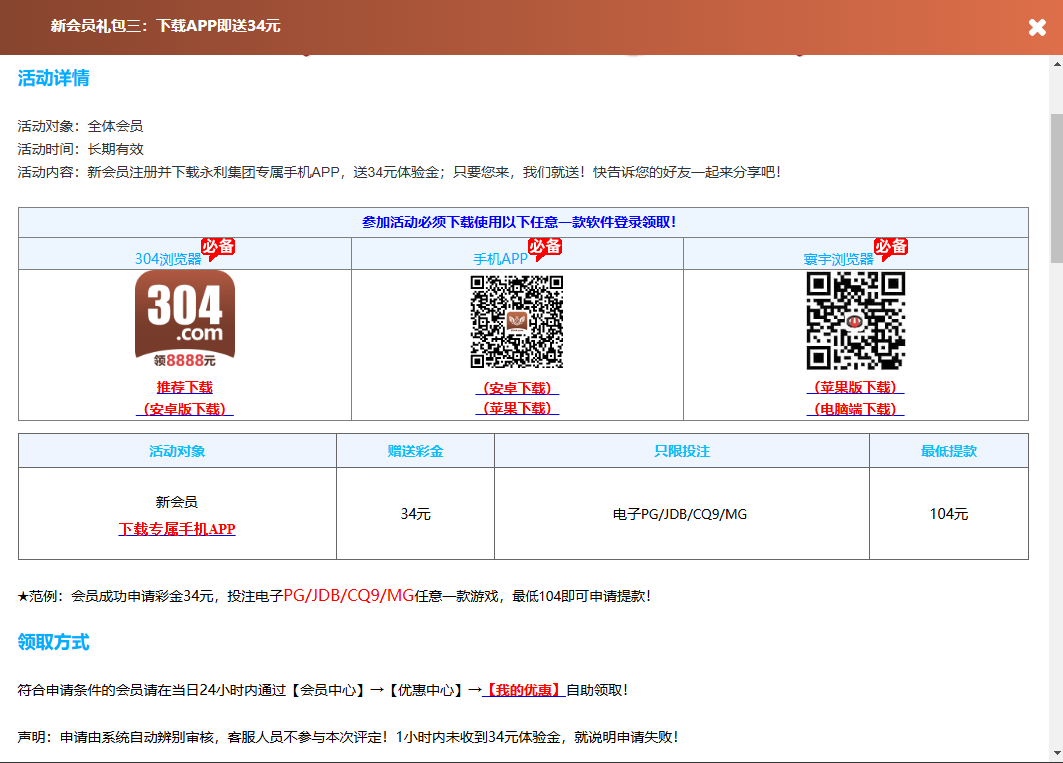Click the 寰宇浏览器 QR code image
1063x763 pixels.
[x=855, y=321]
